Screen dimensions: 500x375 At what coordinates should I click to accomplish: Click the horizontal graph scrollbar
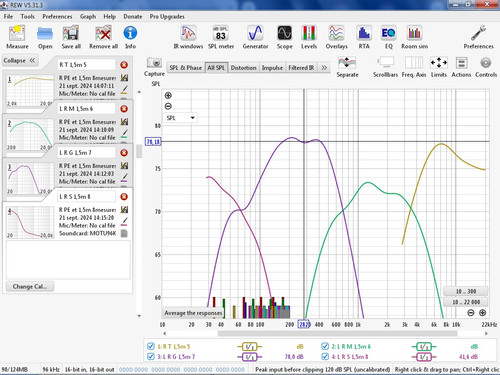pos(337,333)
